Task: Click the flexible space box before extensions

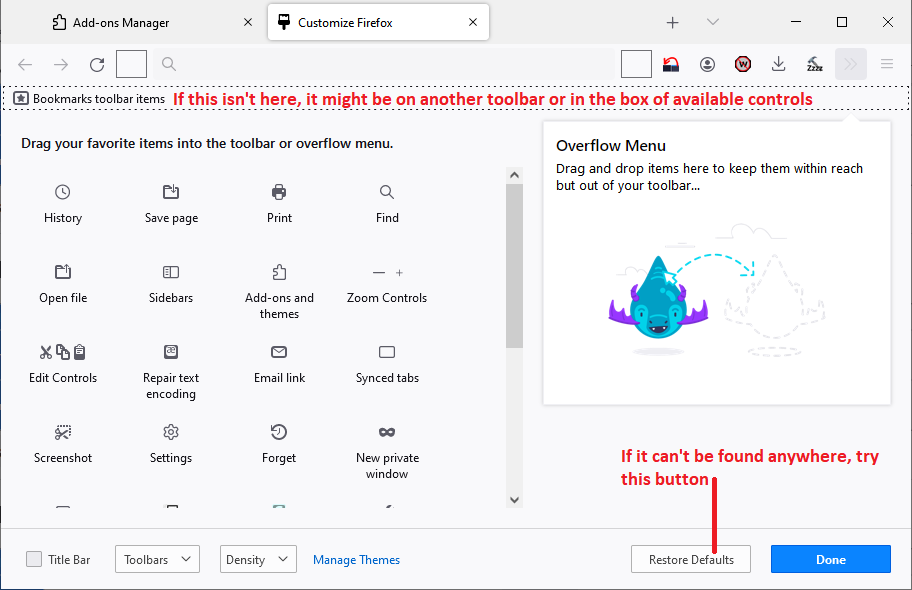Action: click(636, 64)
